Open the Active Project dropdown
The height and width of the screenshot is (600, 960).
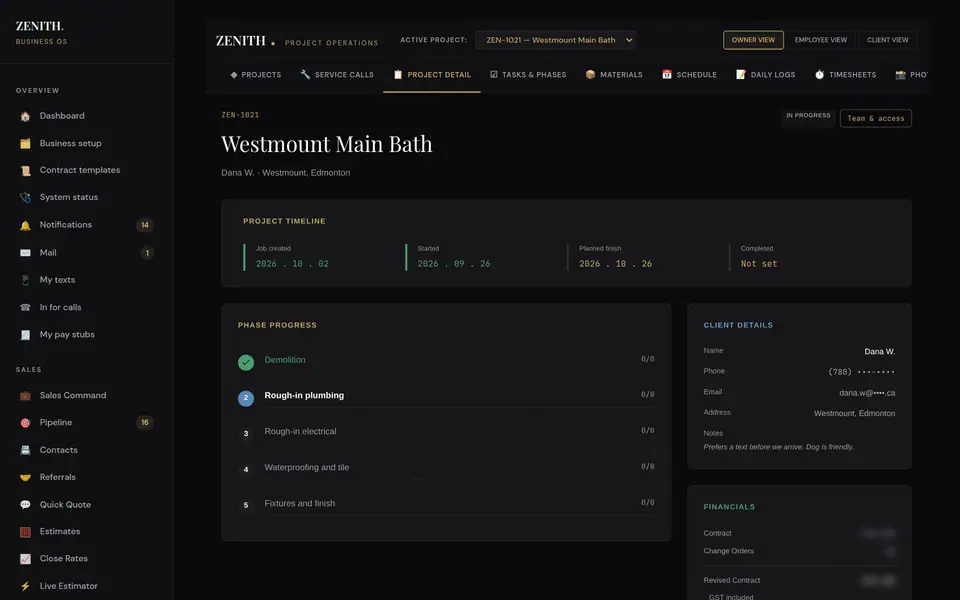click(555, 40)
